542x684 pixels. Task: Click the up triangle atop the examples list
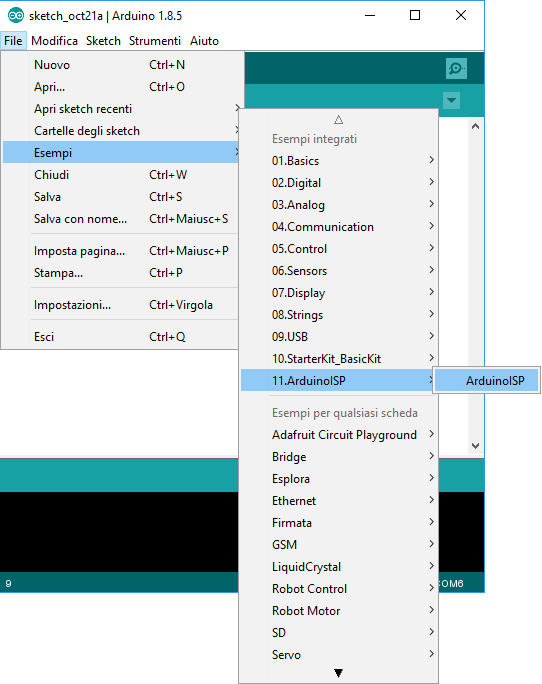coord(338,120)
